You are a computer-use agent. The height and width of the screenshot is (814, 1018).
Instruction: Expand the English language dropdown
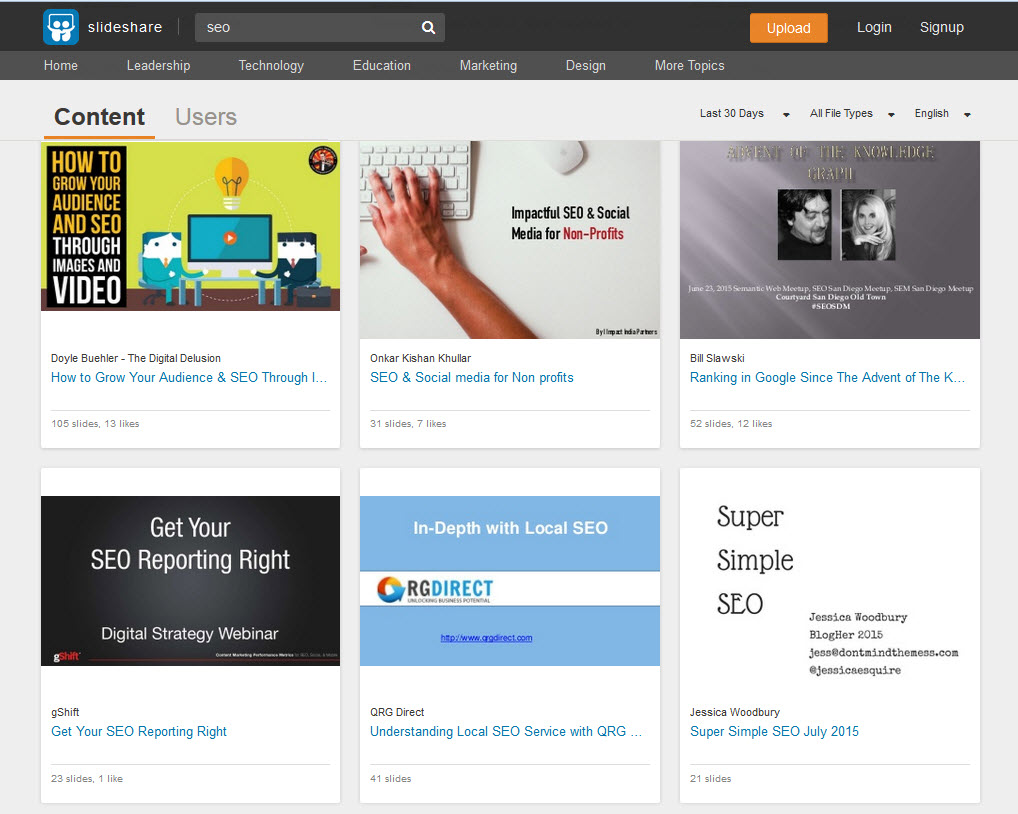(942, 114)
